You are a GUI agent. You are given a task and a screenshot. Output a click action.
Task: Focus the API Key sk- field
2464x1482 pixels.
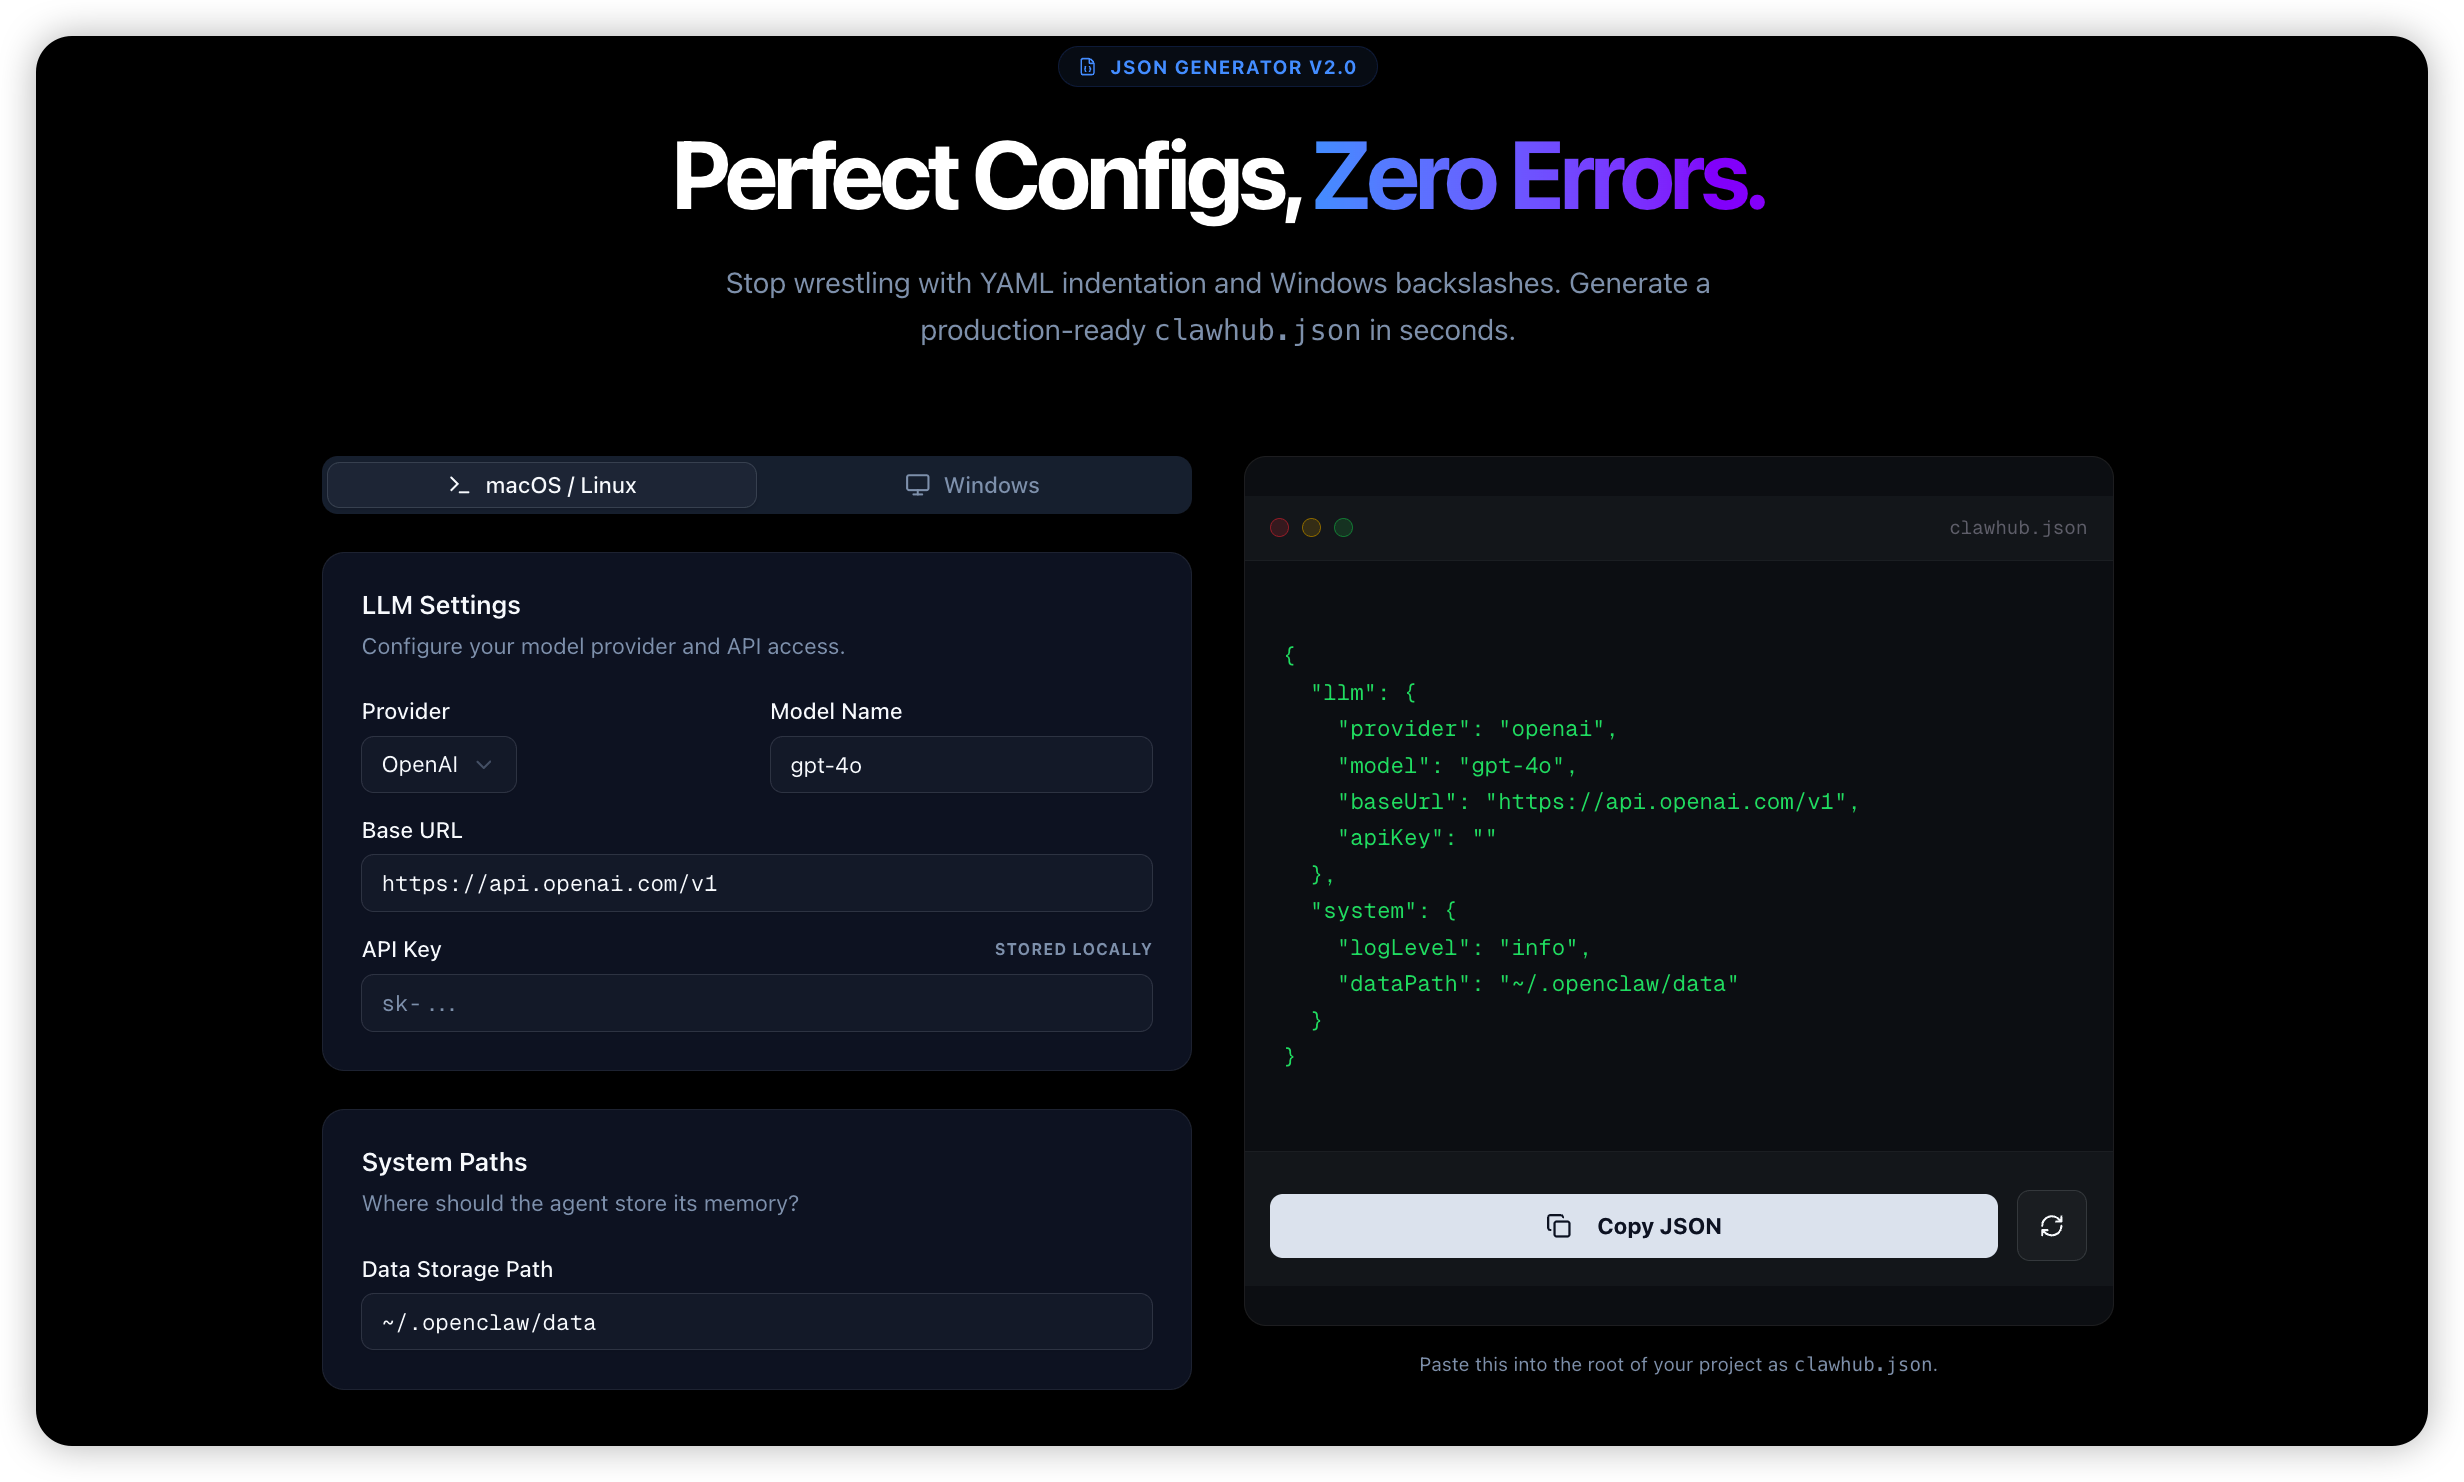coord(756,1003)
